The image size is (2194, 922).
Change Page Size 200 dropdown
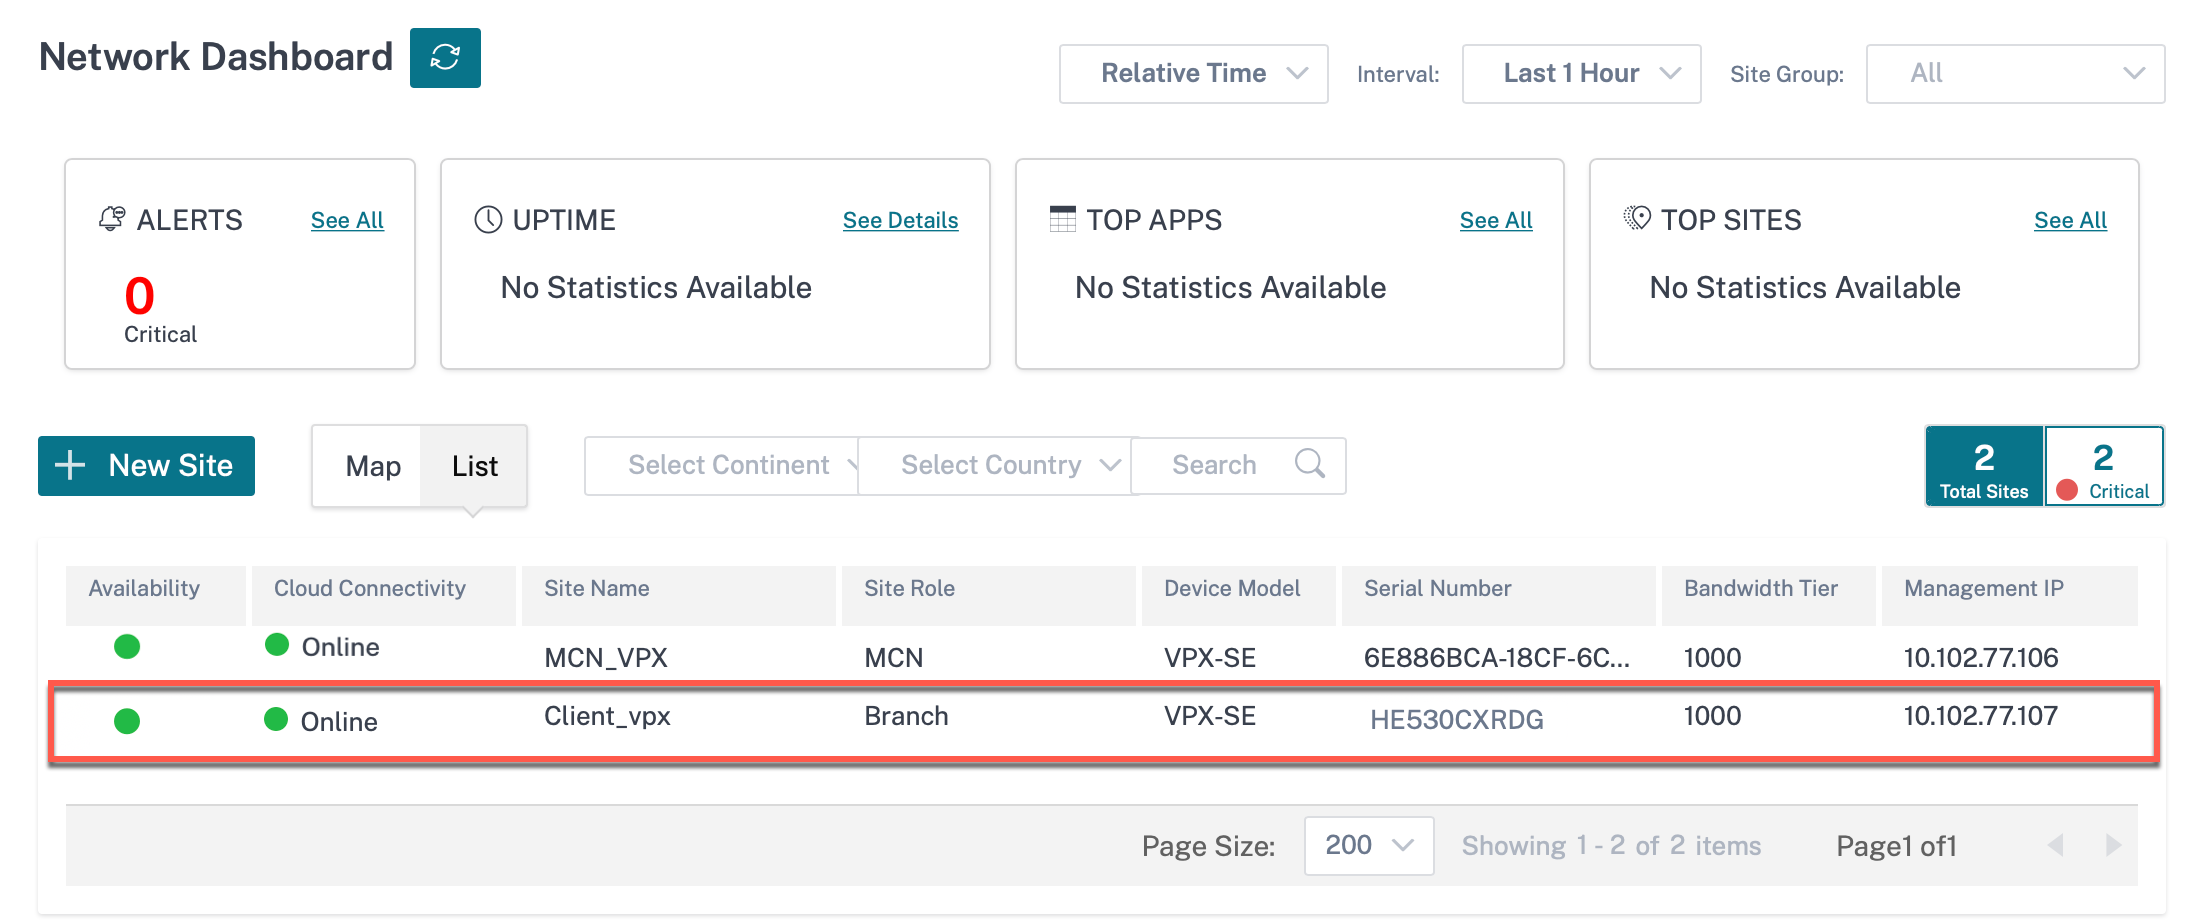[1369, 845]
